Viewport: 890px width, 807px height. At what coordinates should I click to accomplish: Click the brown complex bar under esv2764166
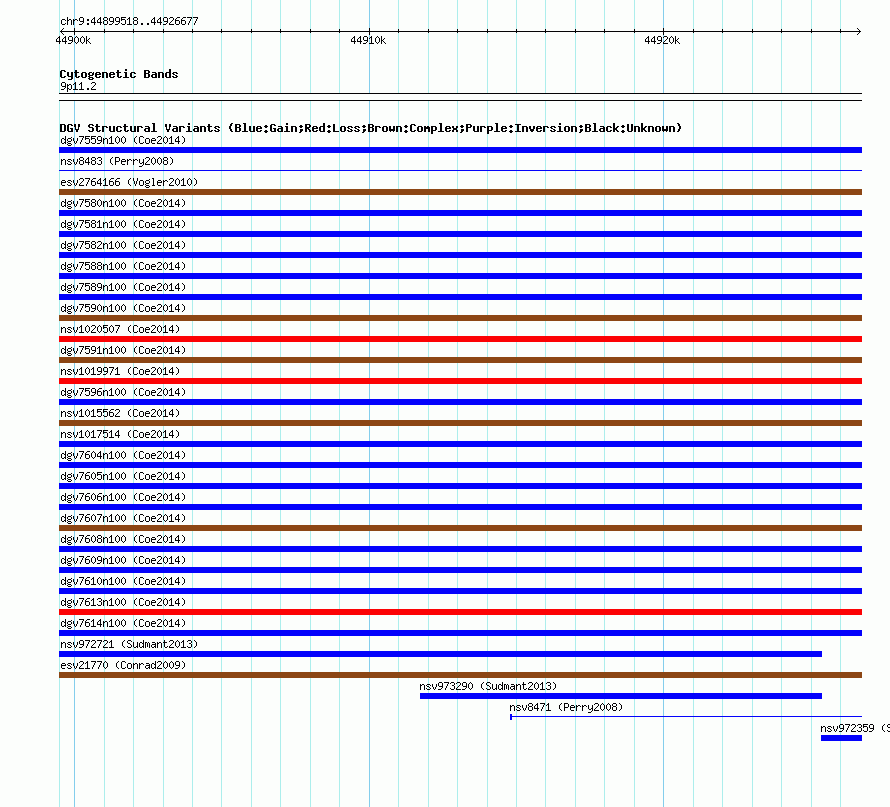(460, 192)
